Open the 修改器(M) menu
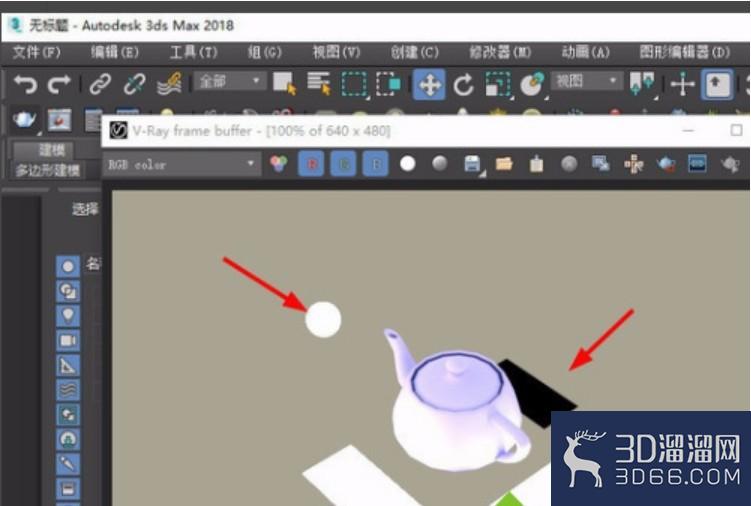This screenshot has height=506, width=751. point(500,52)
